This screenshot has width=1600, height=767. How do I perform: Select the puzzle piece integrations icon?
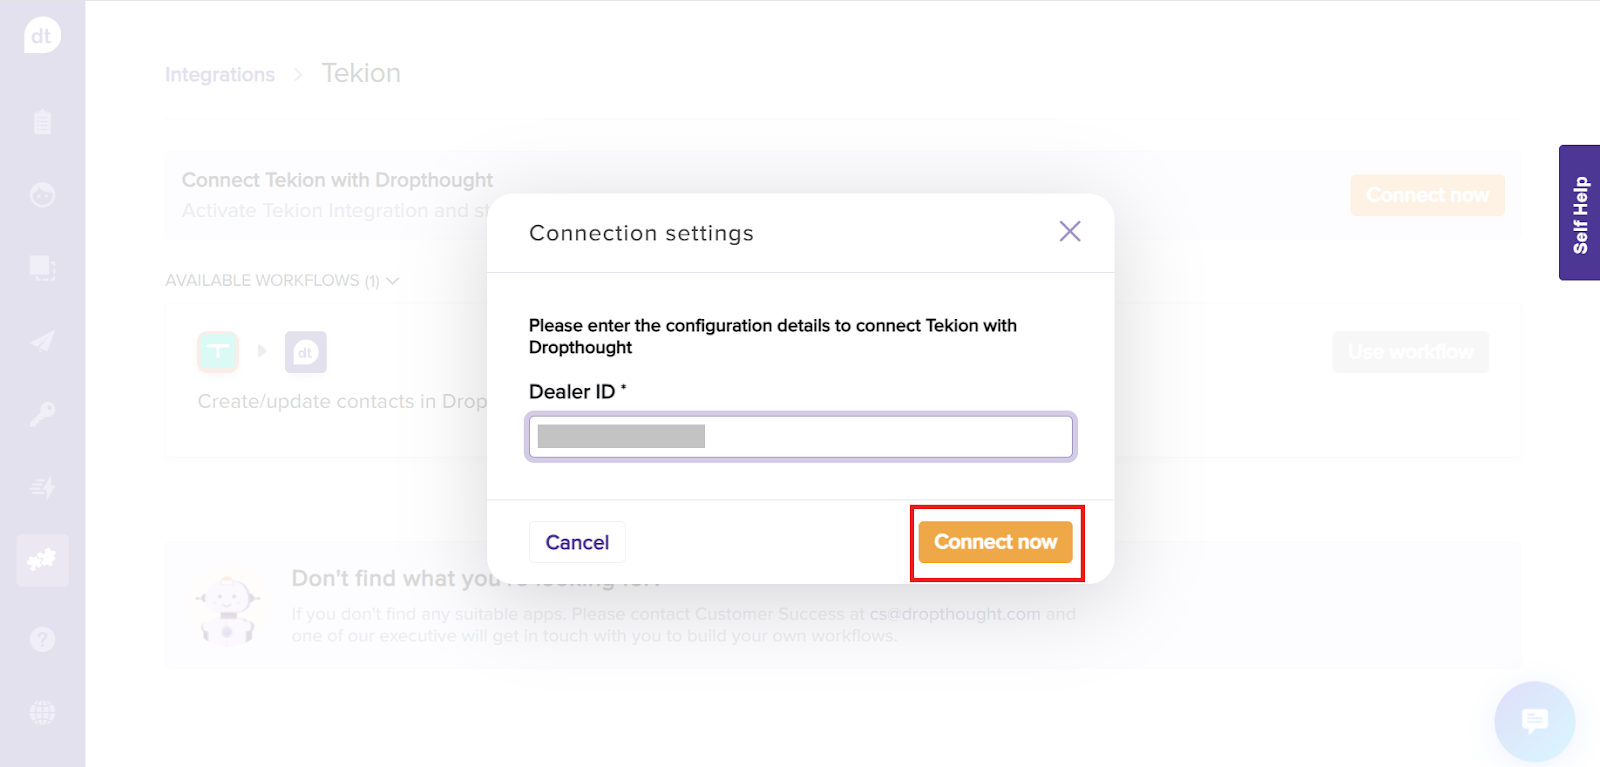tap(42, 560)
